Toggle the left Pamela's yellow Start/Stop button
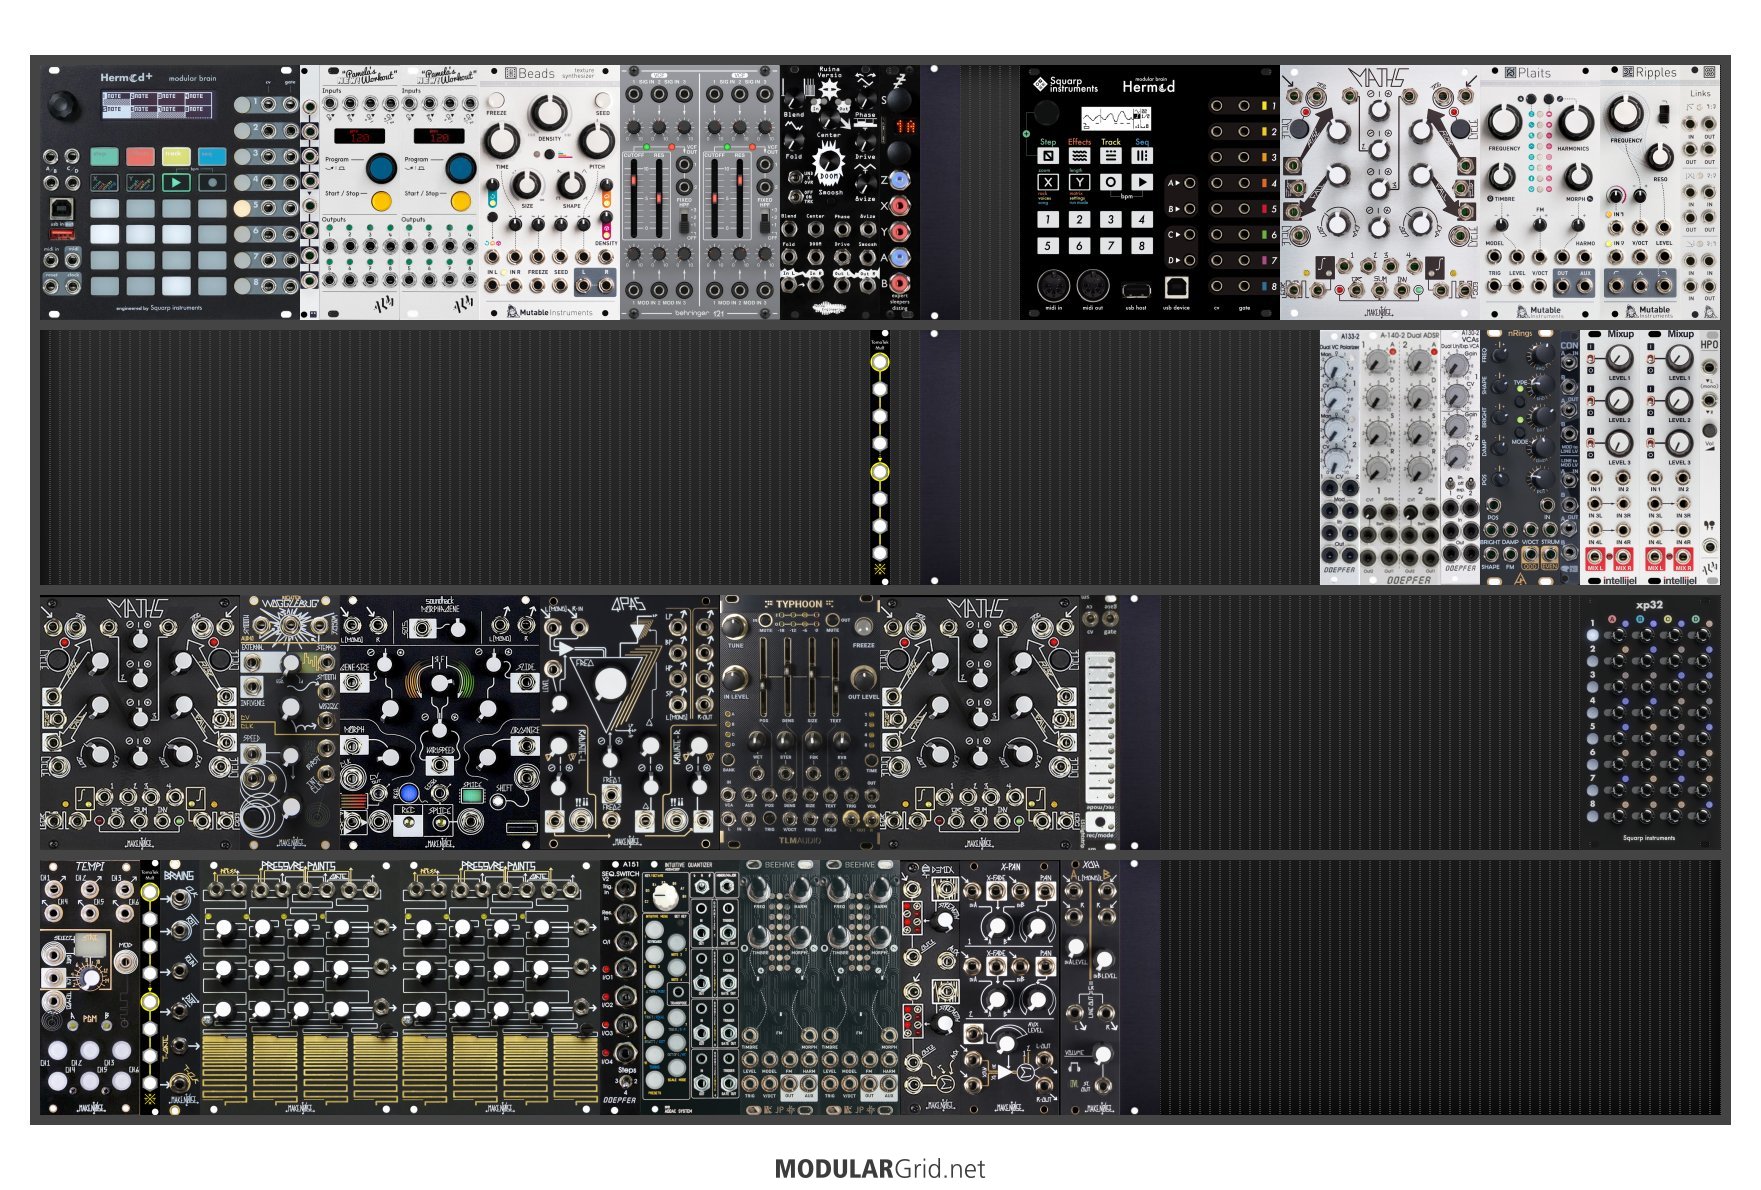Viewport: 1761px width, 1190px height. click(381, 201)
